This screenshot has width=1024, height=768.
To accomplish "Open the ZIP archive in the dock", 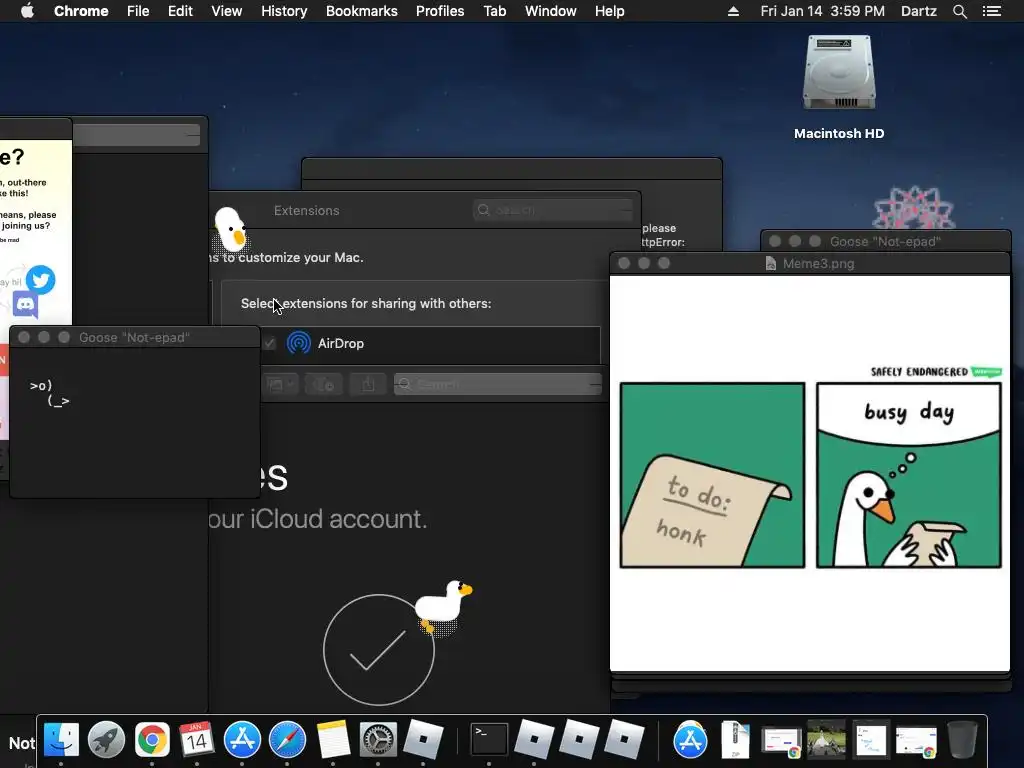I will [x=735, y=740].
